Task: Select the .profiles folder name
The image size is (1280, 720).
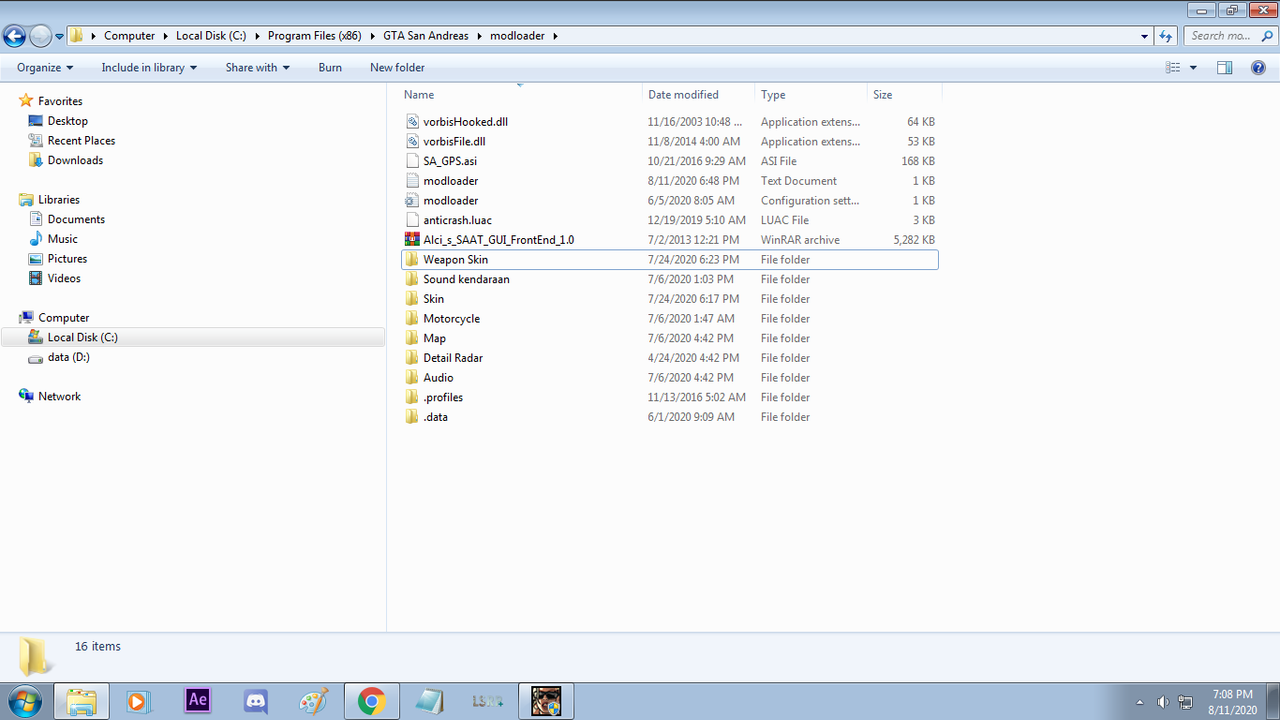Action: pyautogui.click(x=443, y=398)
